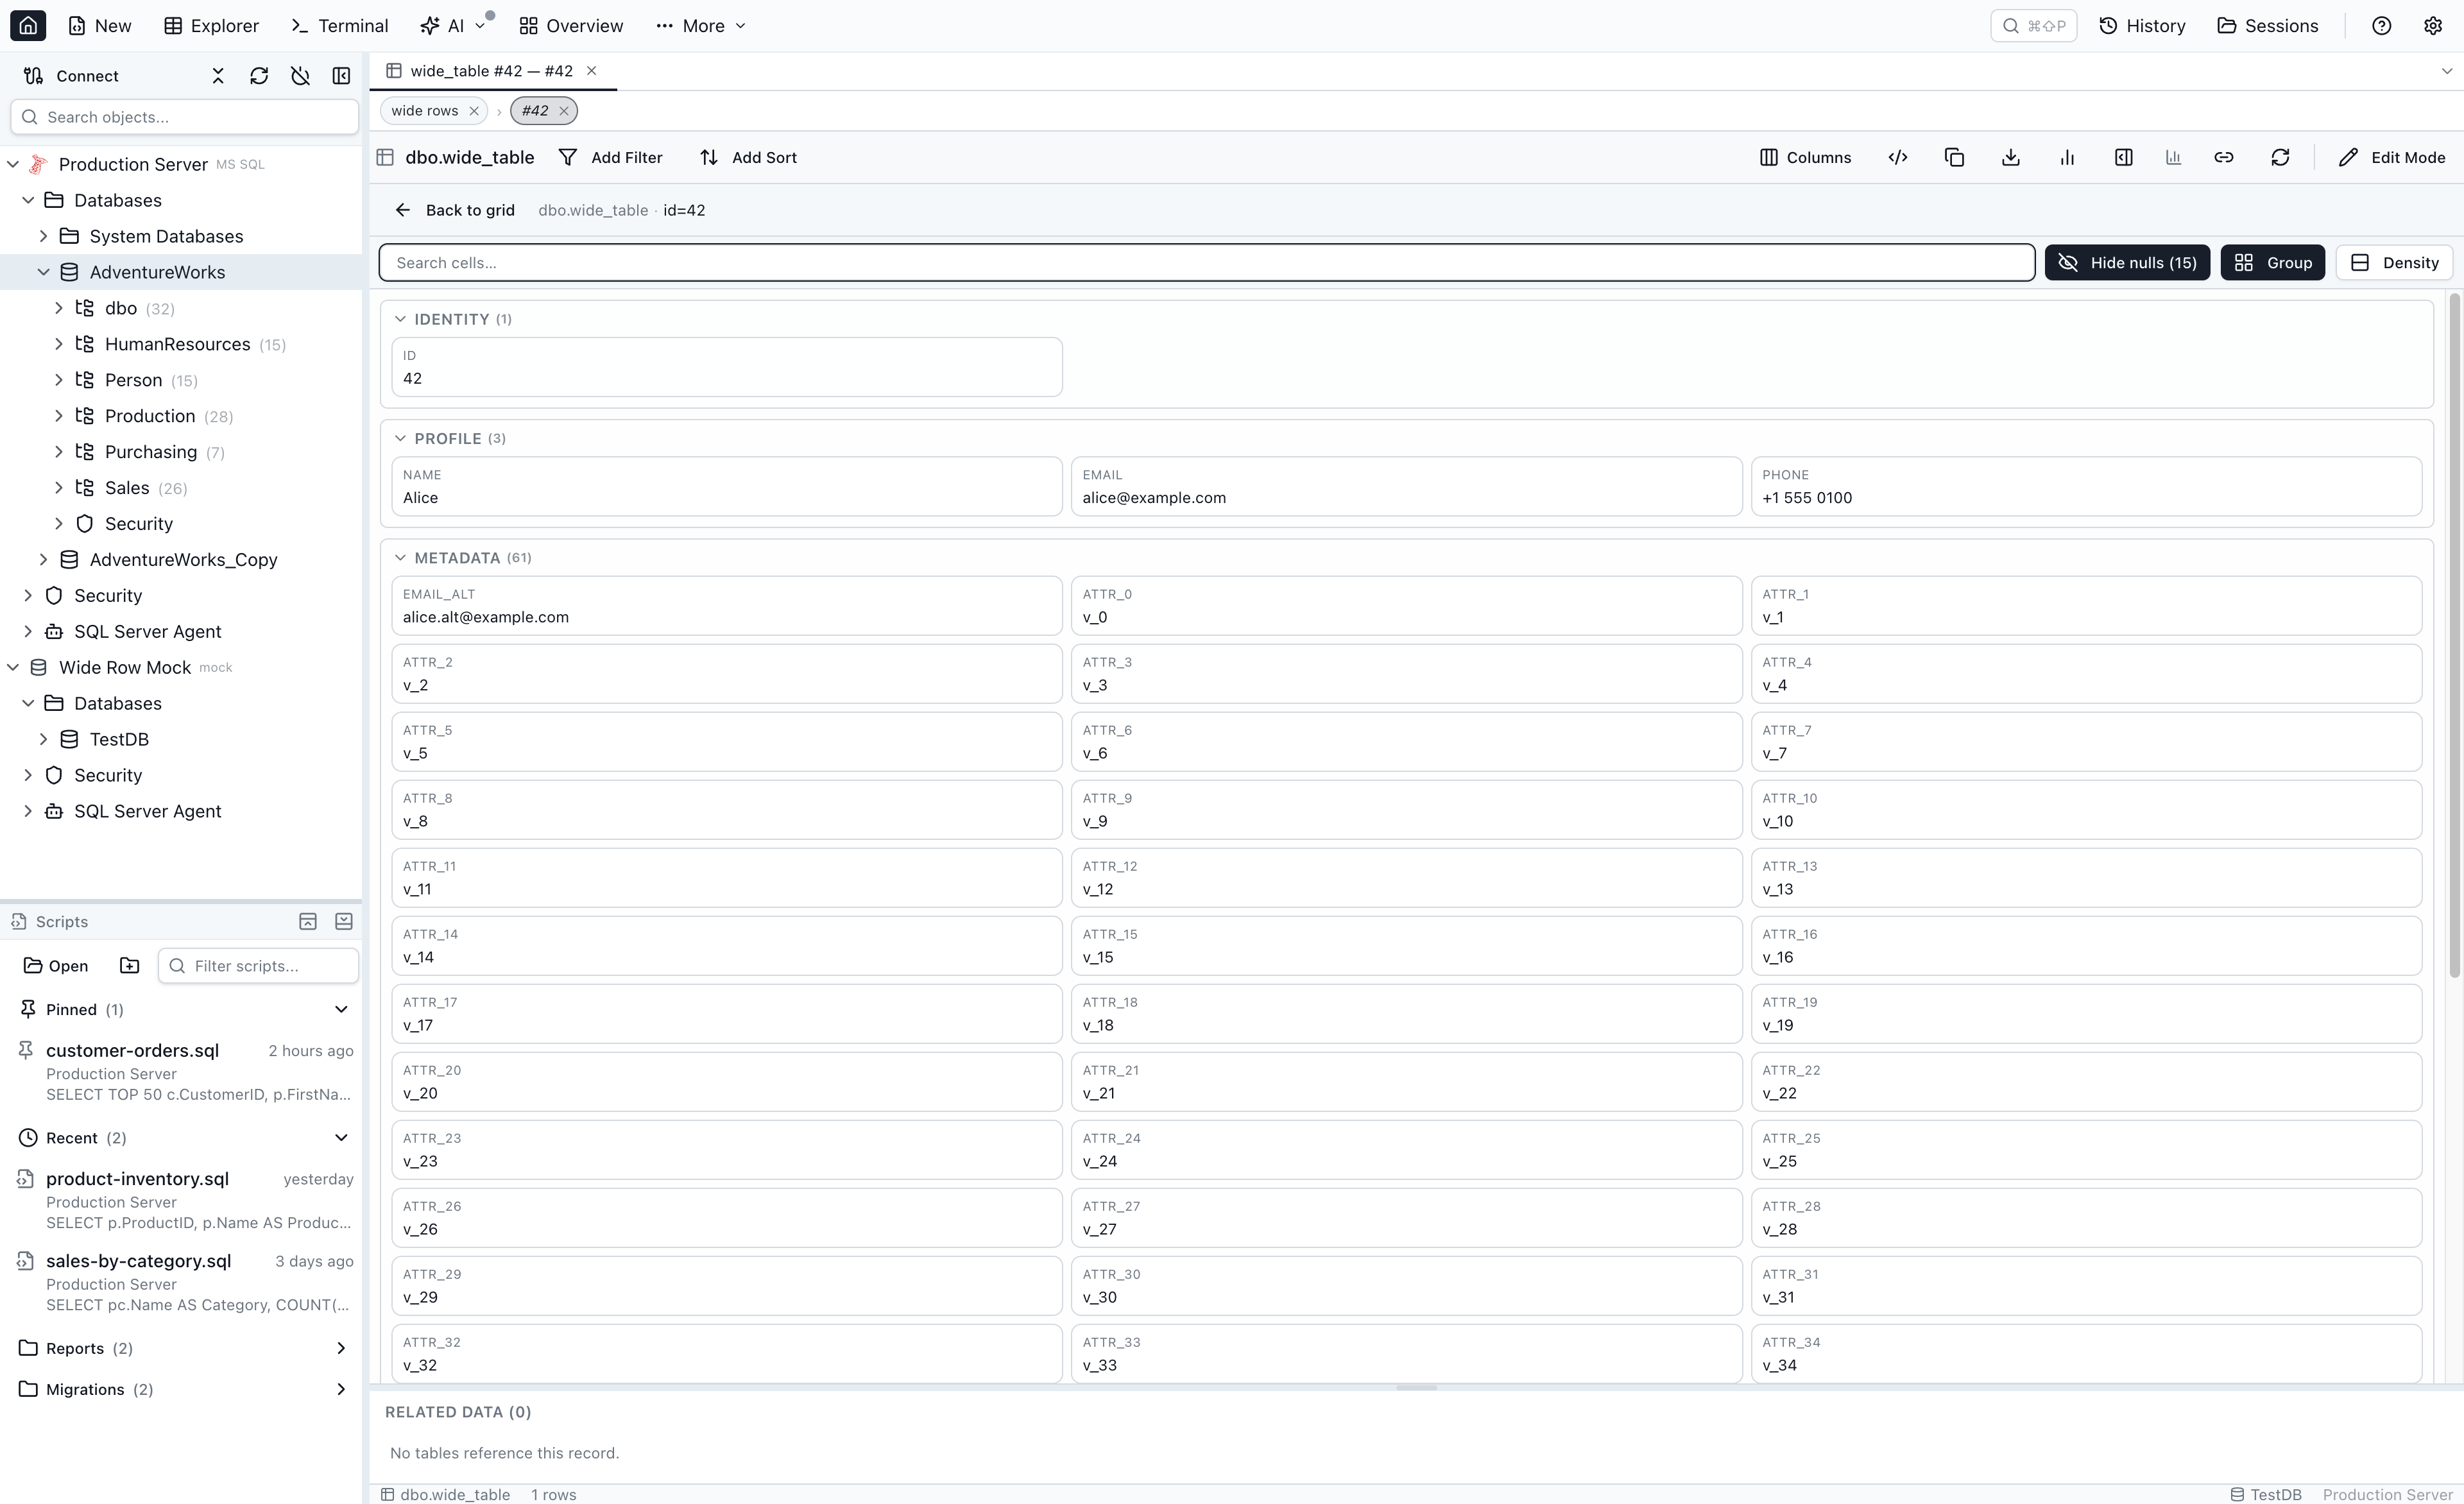Go to the home icon button
The width and height of the screenshot is (2464, 1504).
(28, 25)
